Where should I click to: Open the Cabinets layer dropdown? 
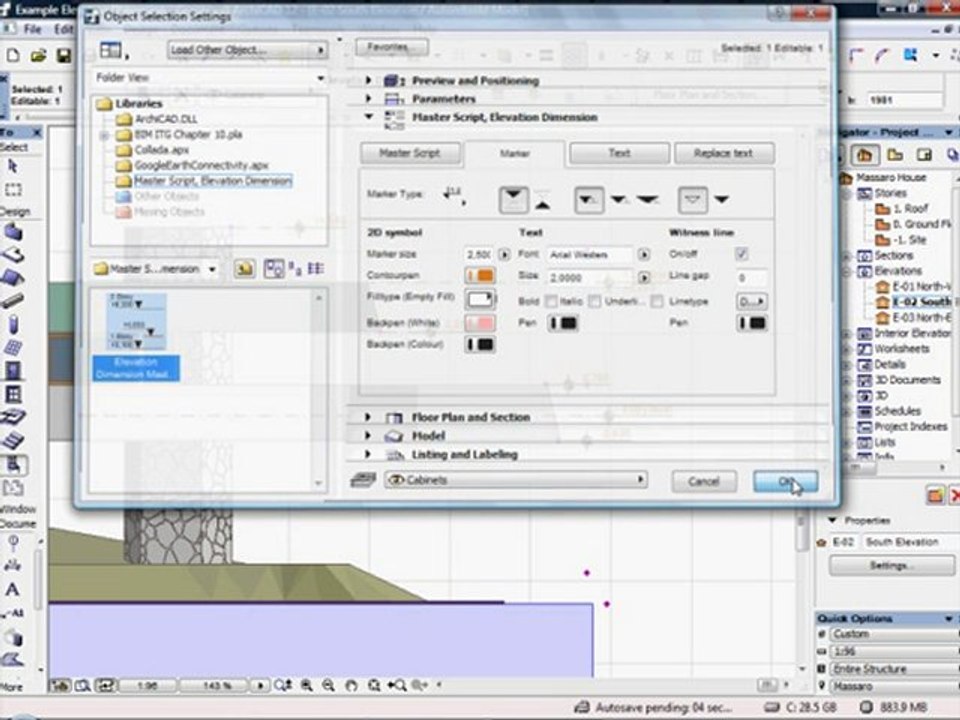coord(516,480)
